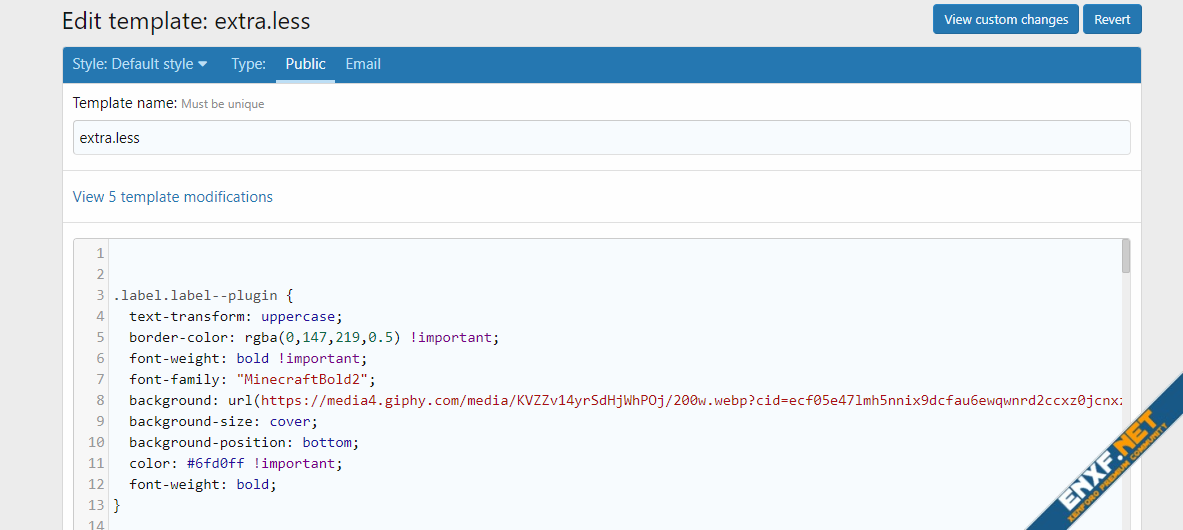Open View 5 template modifications link
Viewport: 1183px width, 530px height.
pos(173,197)
